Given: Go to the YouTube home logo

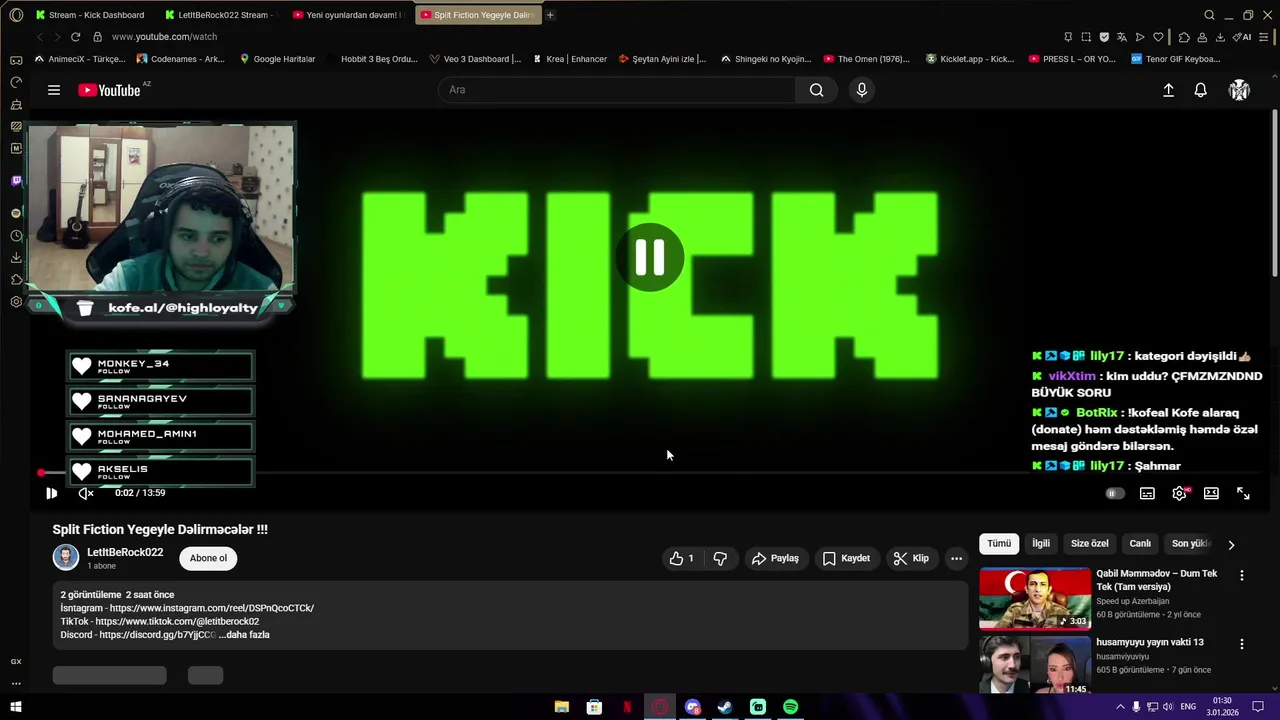Looking at the screenshot, I should click(x=110, y=90).
